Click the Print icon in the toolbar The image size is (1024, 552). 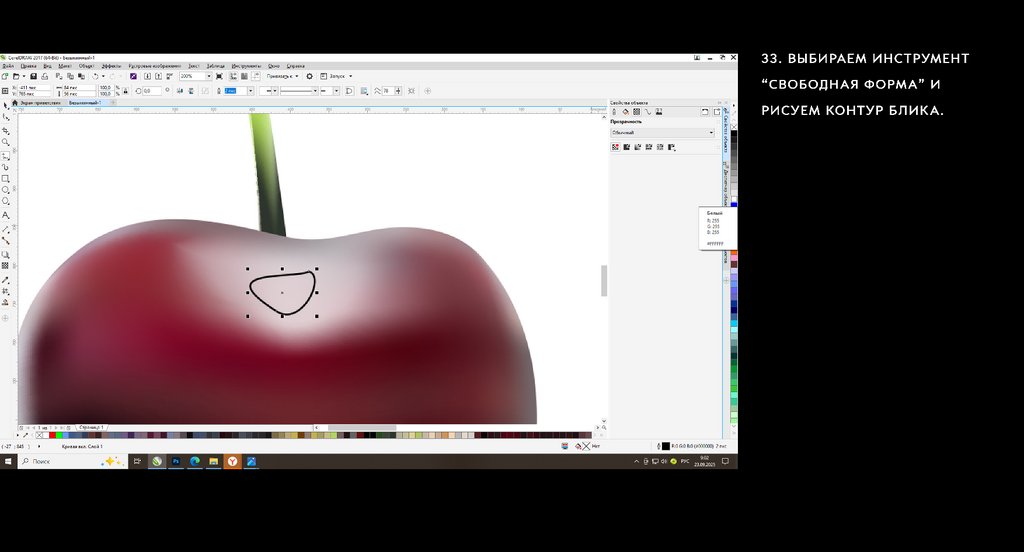pyautogui.click(x=44, y=76)
